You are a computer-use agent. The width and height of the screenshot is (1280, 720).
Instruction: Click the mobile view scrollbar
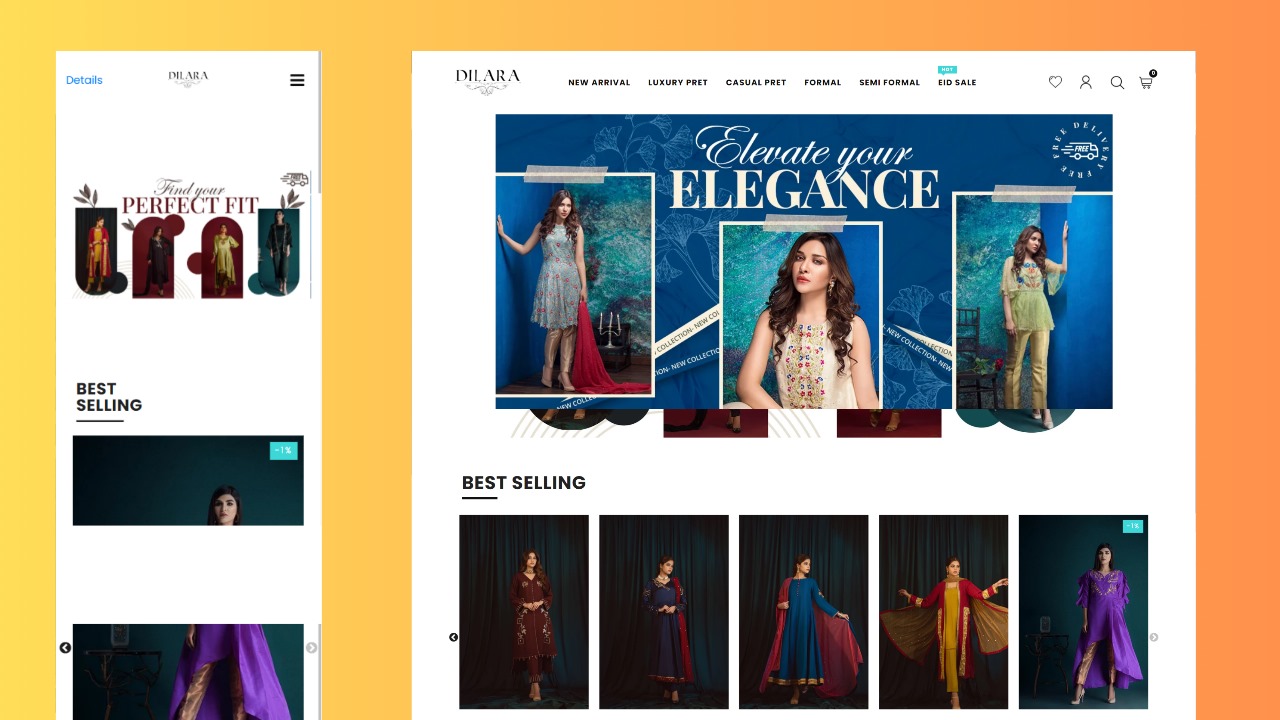pos(319,122)
